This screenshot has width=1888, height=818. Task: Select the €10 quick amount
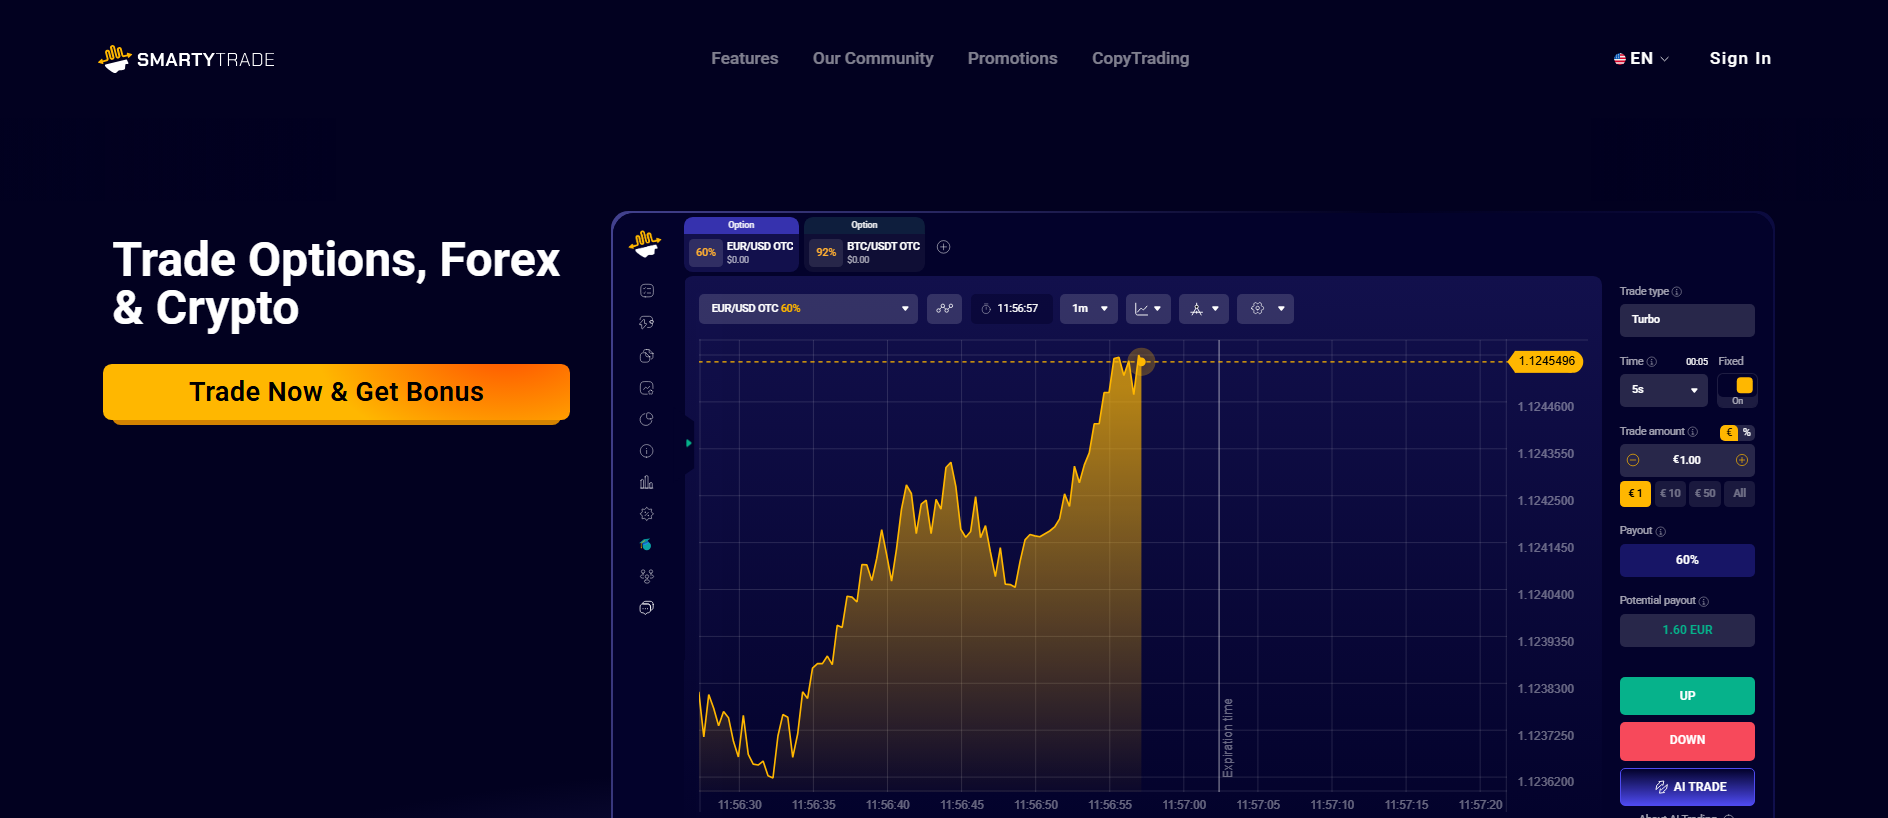tap(1670, 494)
